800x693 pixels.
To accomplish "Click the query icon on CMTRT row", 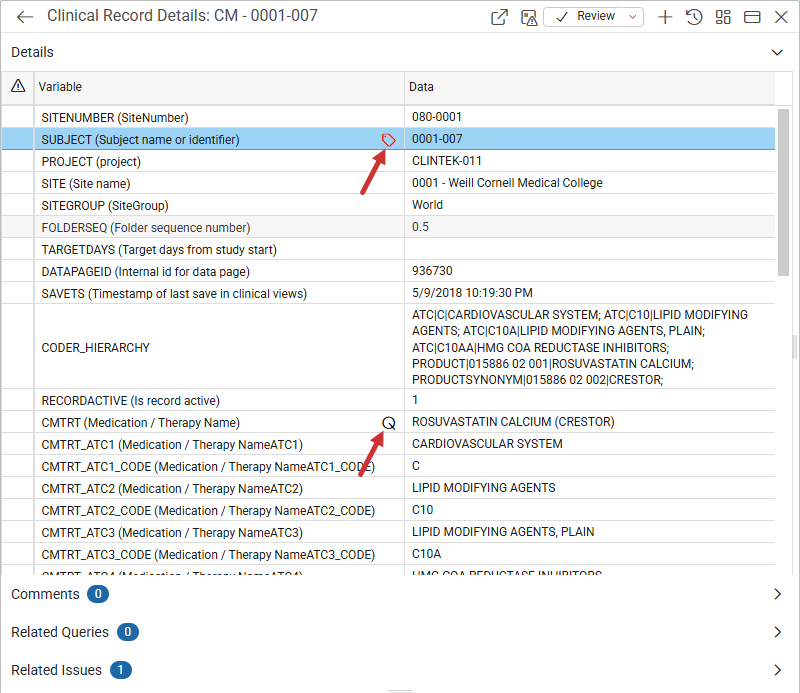I will pos(389,423).
